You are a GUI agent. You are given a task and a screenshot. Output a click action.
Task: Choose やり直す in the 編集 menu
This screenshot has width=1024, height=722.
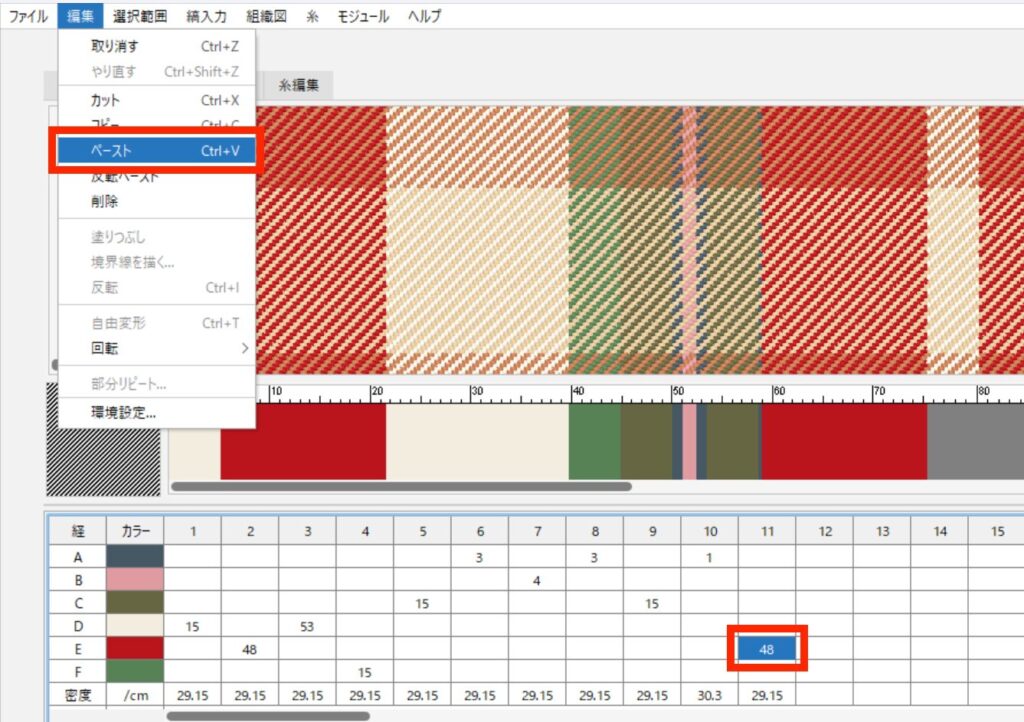click(157, 72)
